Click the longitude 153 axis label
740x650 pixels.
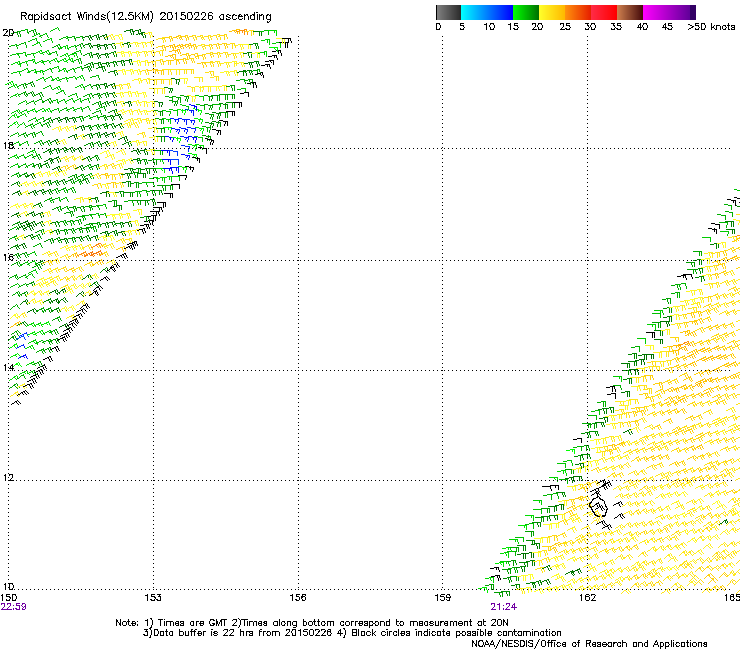point(153,598)
